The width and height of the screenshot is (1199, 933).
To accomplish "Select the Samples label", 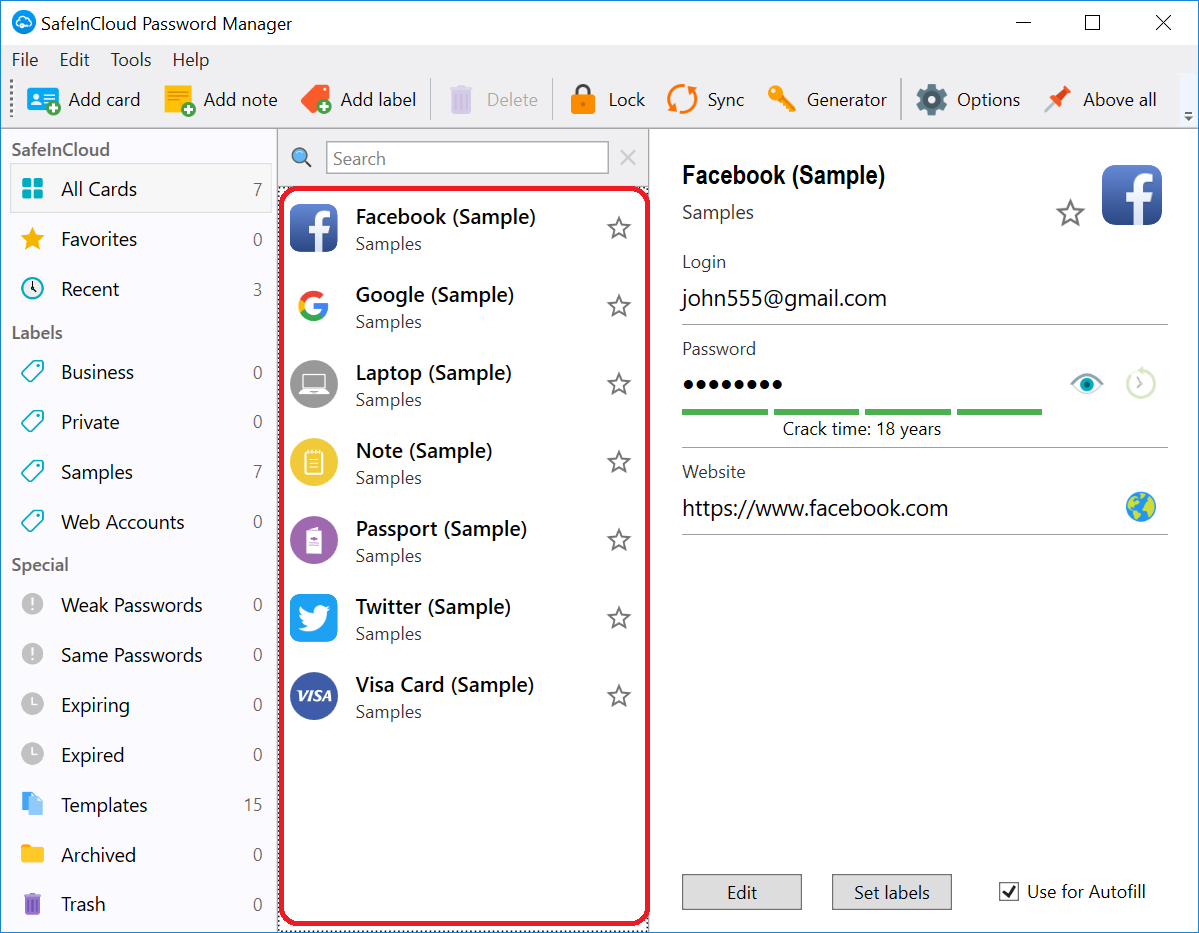I will [x=141, y=473].
